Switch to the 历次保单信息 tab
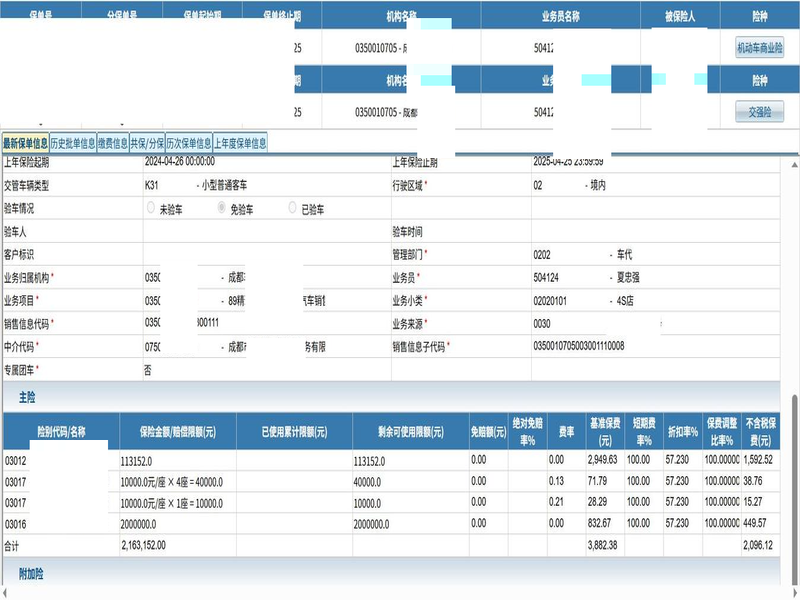Viewport: 800px width, 600px height. [188, 143]
